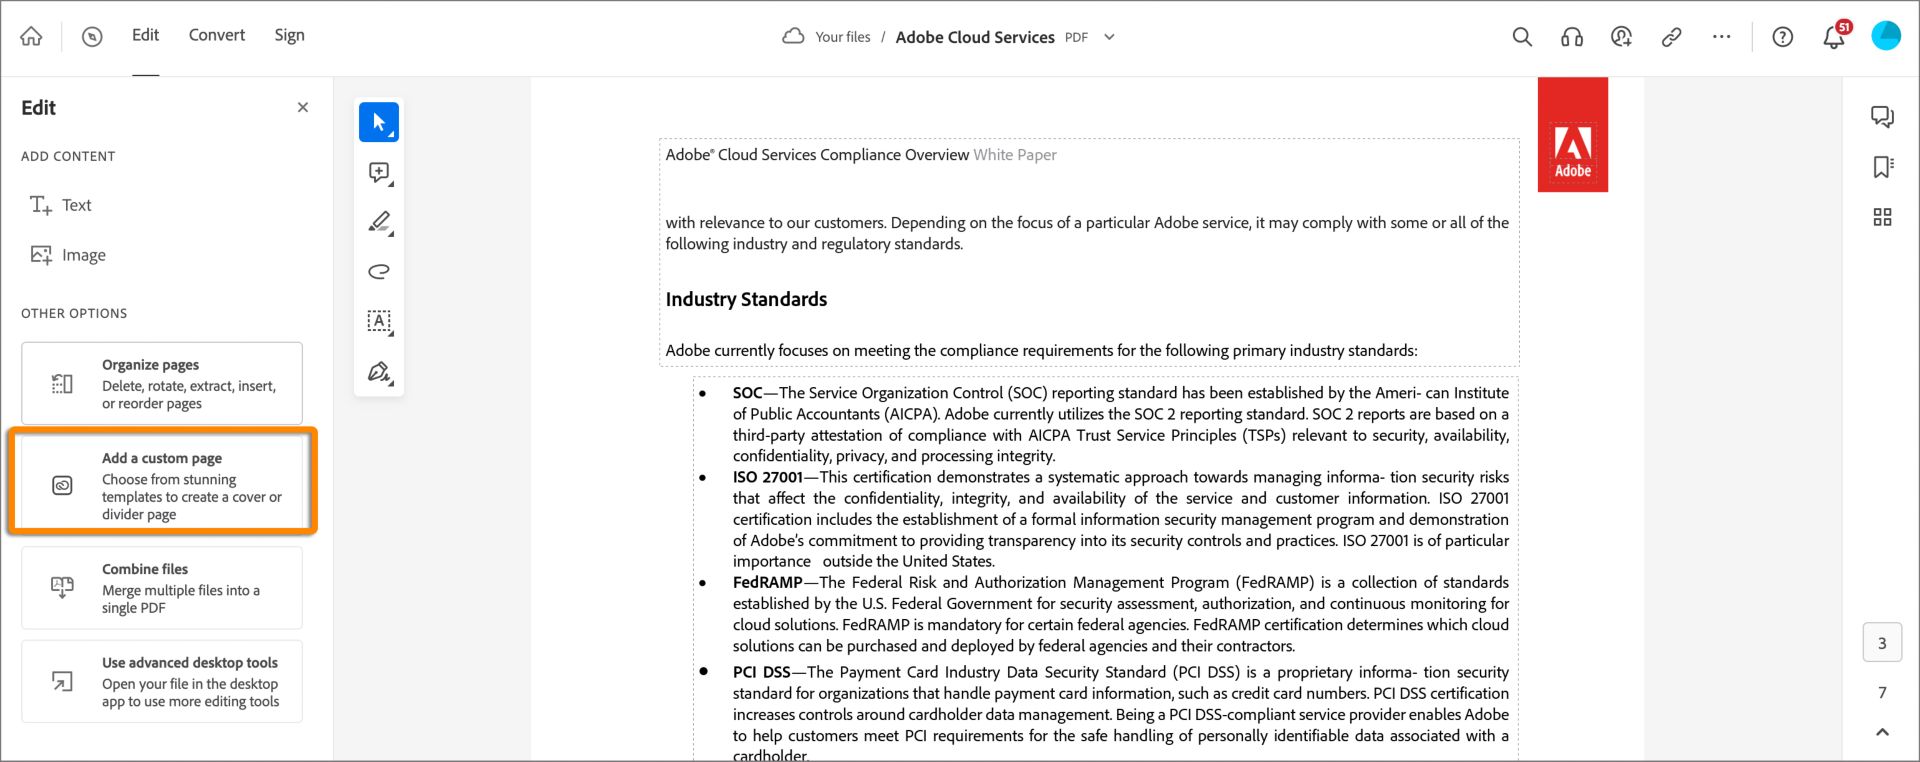This screenshot has height=762, width=1920.
Task: Click the SOC bullet item text
Action: click(x=1120, y=424)
